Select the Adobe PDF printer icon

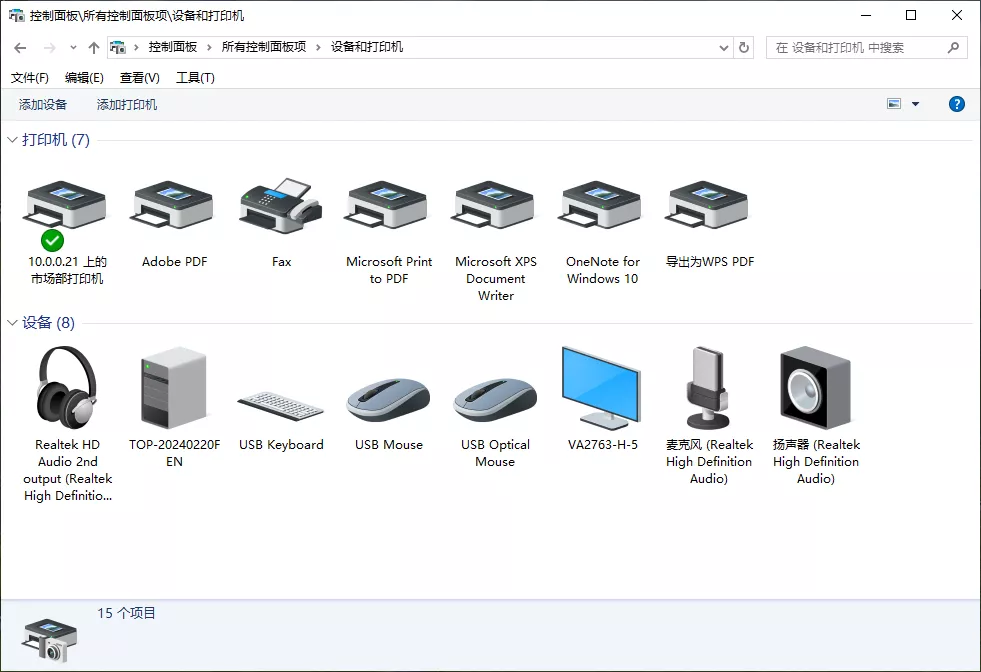pyautogui.click(x=173, y=205)
